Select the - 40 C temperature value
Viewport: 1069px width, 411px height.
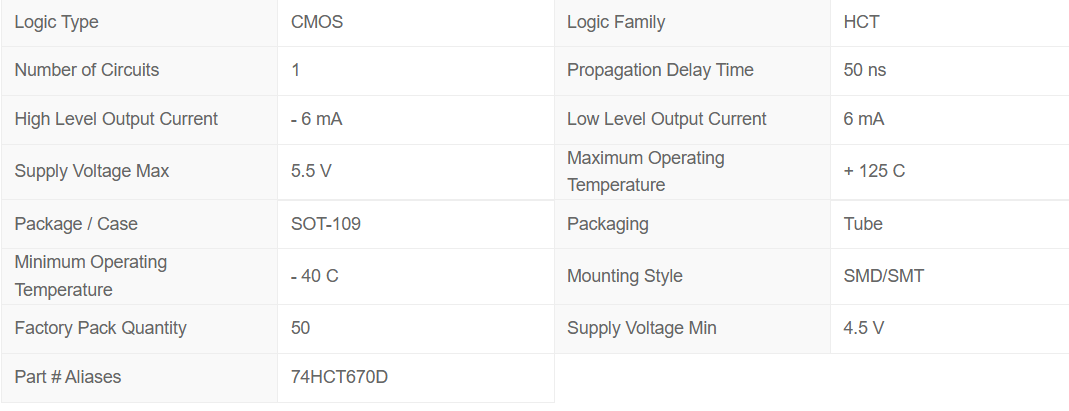click(x=314, y=276)
